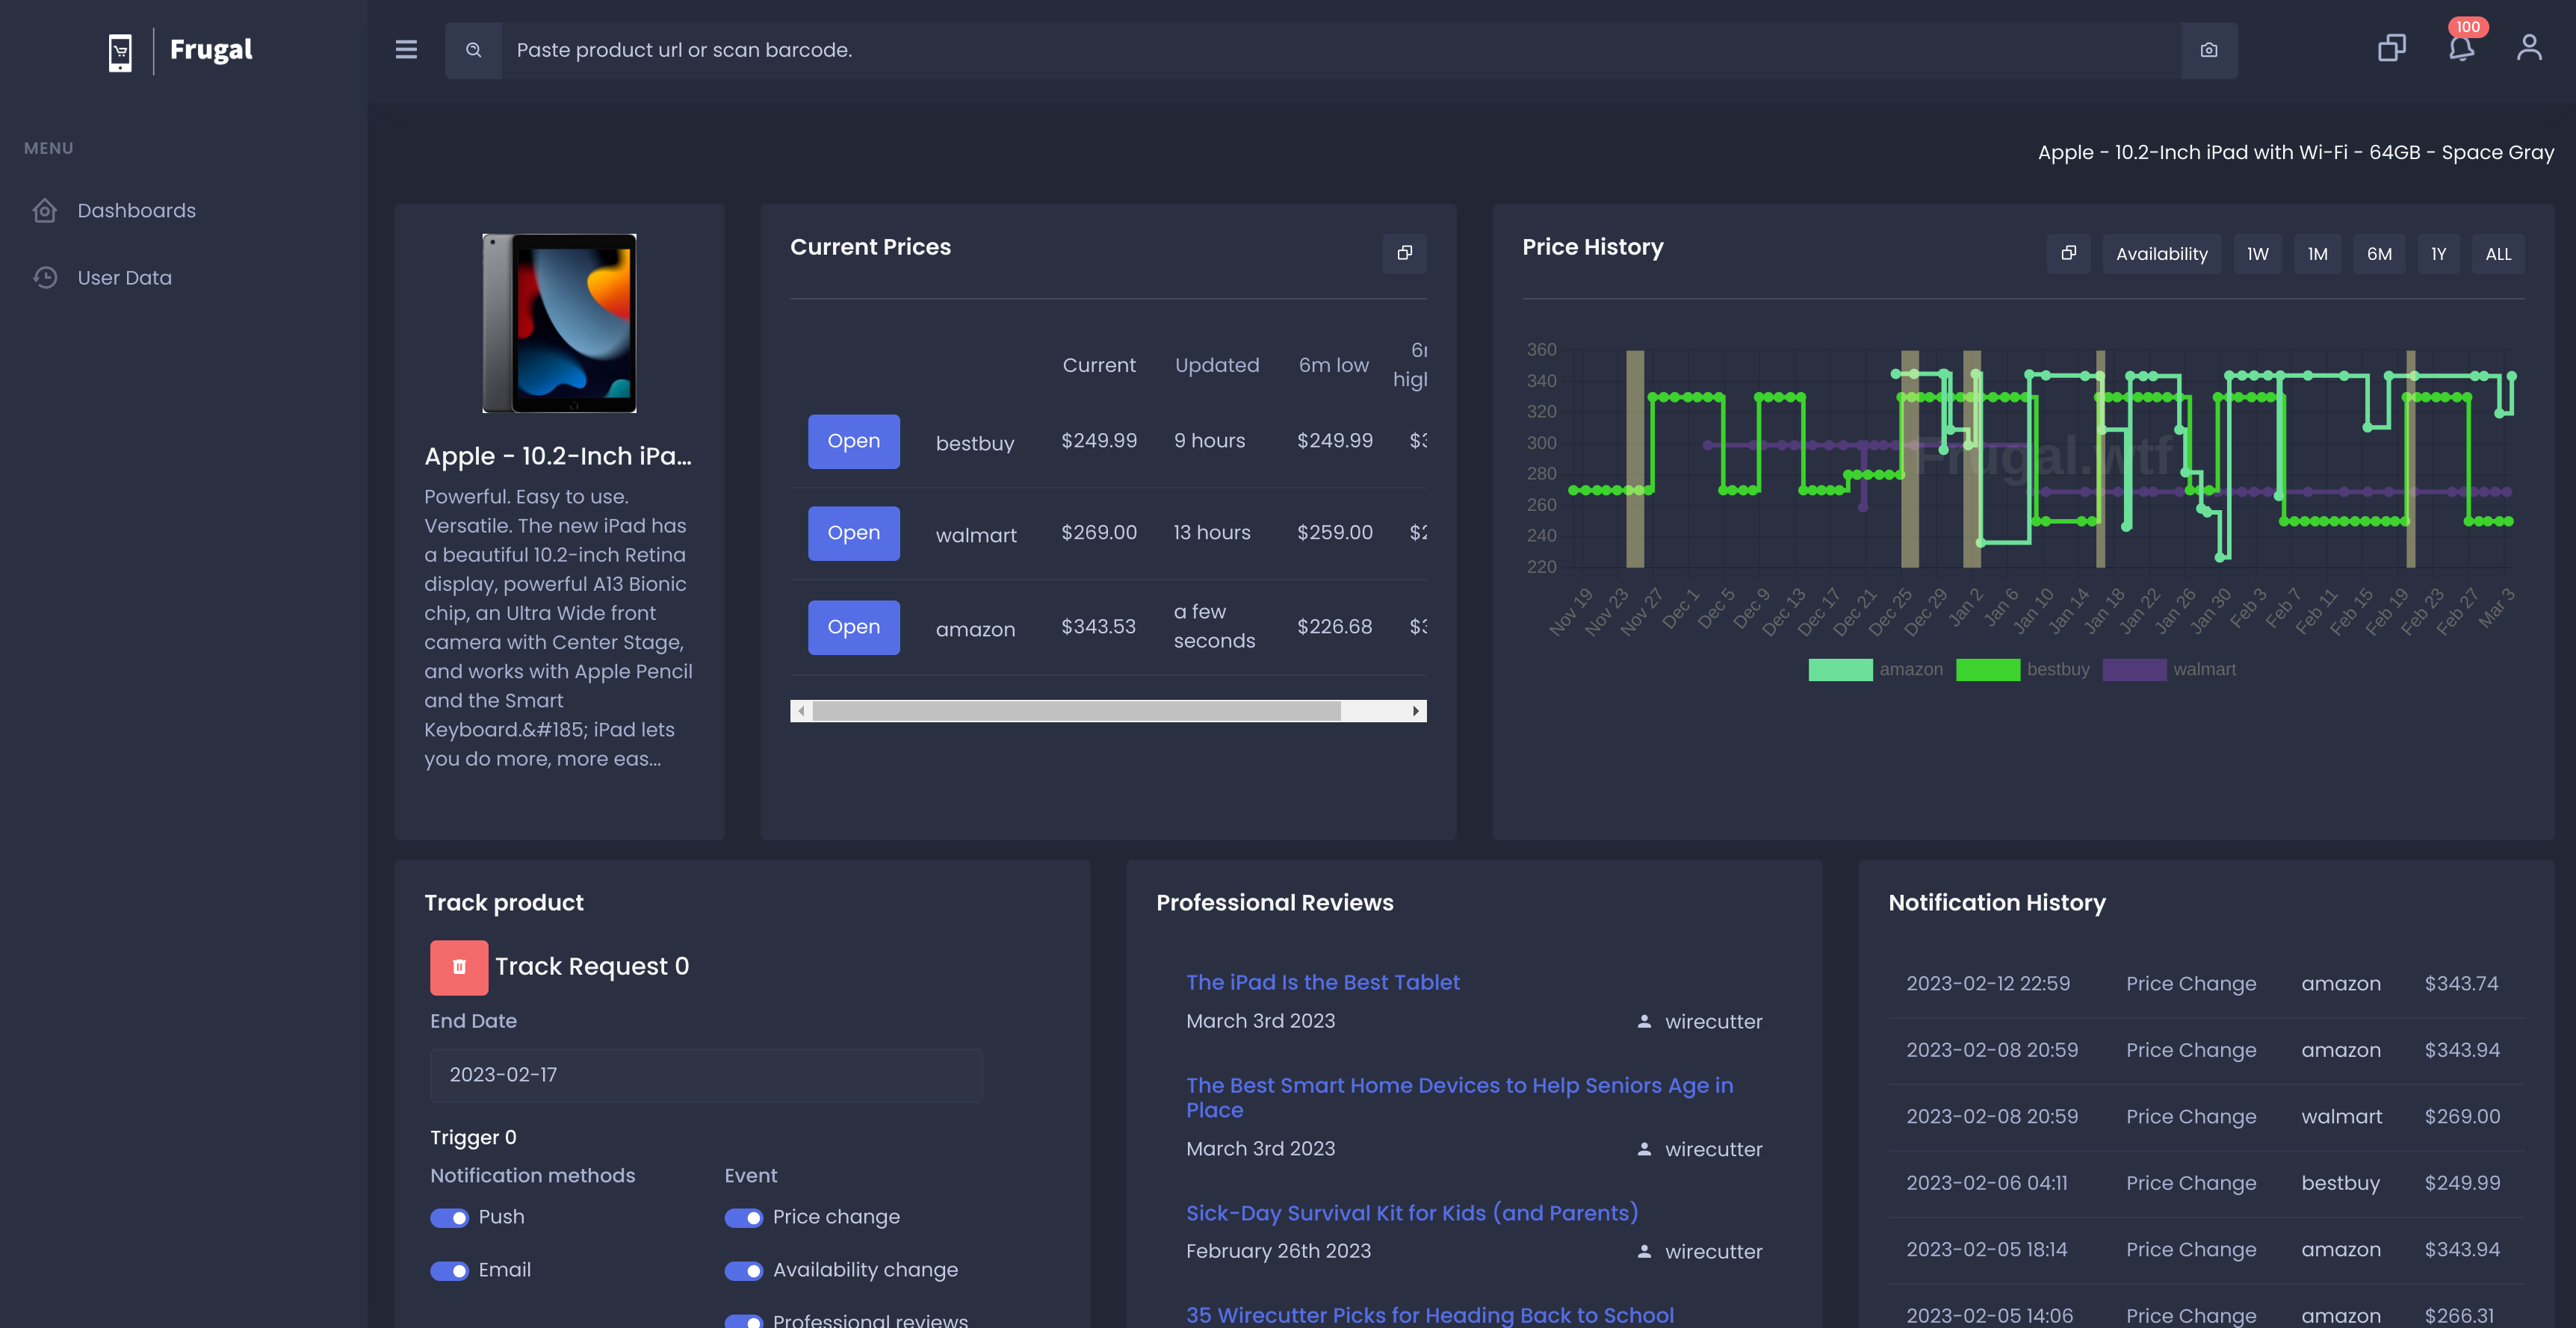Delete Track Request 0 with trash icon
The image size is (2576, 1328).
pos(459,967)
